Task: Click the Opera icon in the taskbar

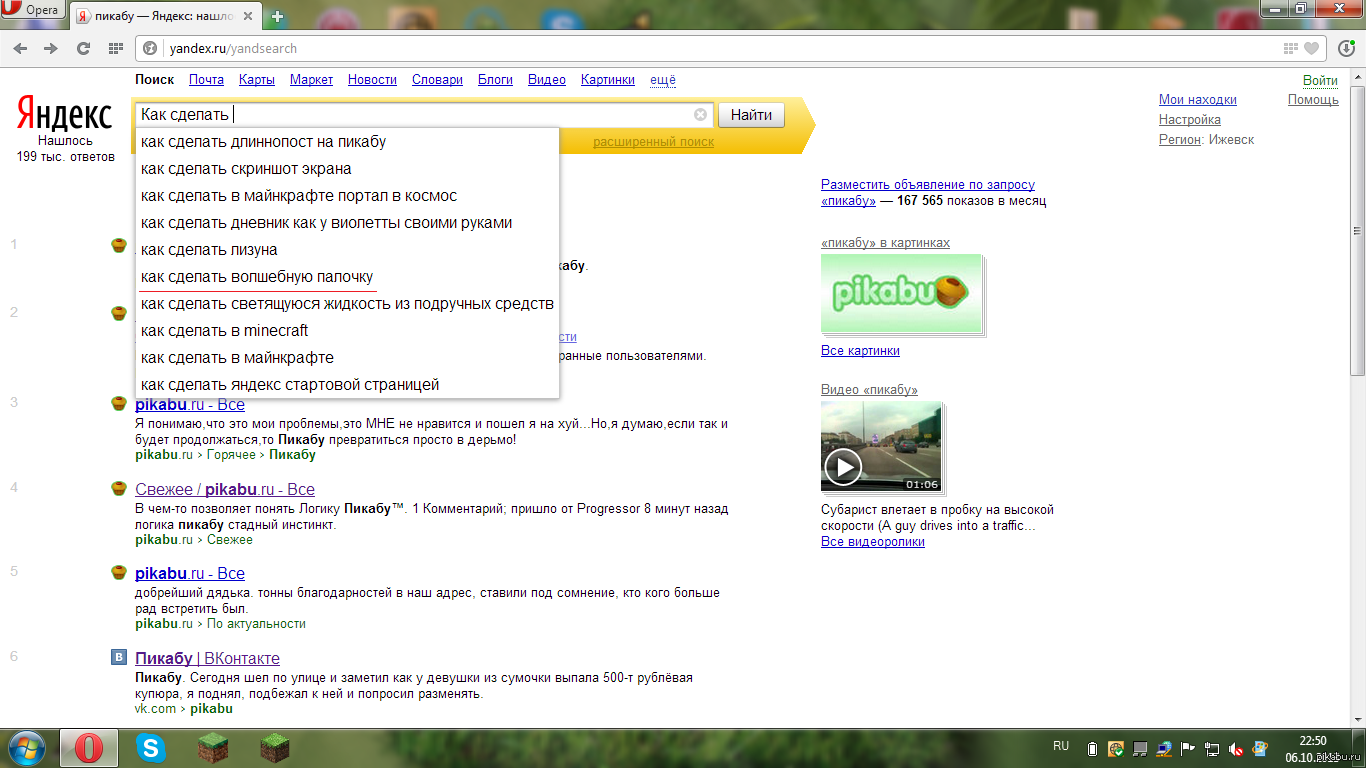Action: point(89,747)
